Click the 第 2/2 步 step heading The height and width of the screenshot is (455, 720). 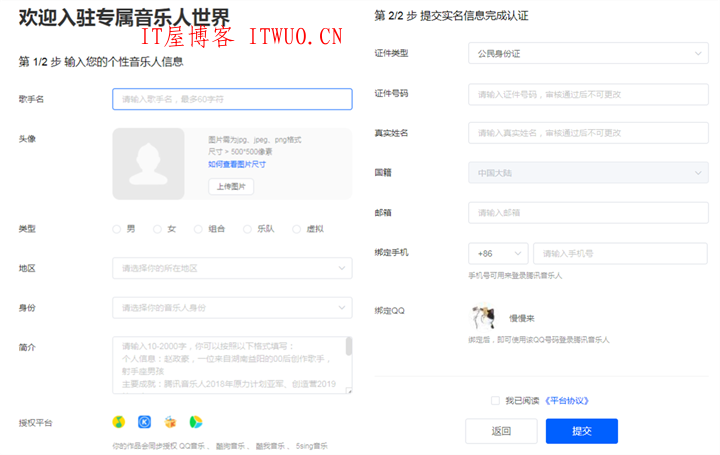click(451, 16)
